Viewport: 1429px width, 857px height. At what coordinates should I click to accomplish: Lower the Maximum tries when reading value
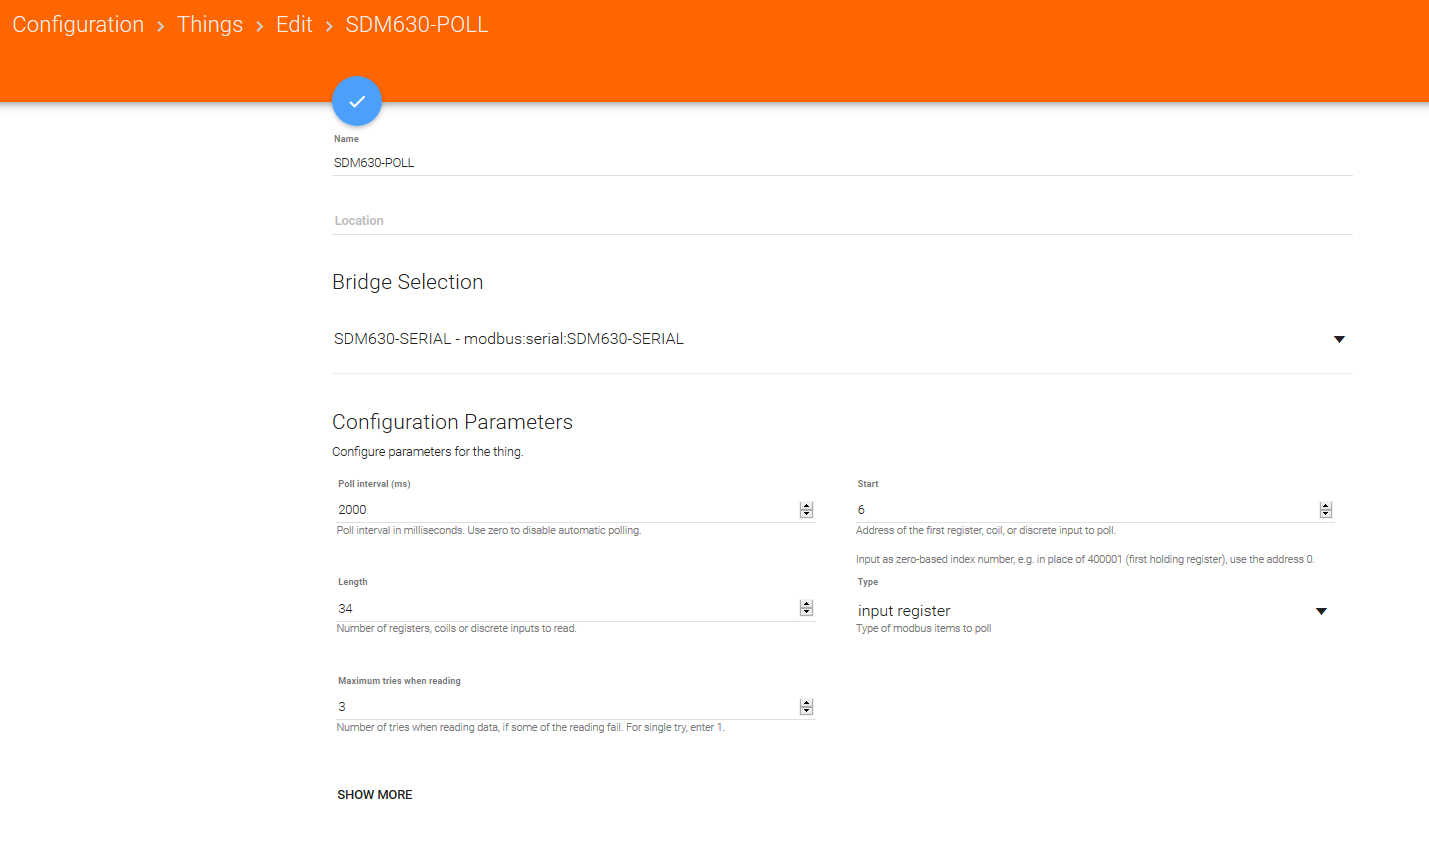tap(806, 711)
